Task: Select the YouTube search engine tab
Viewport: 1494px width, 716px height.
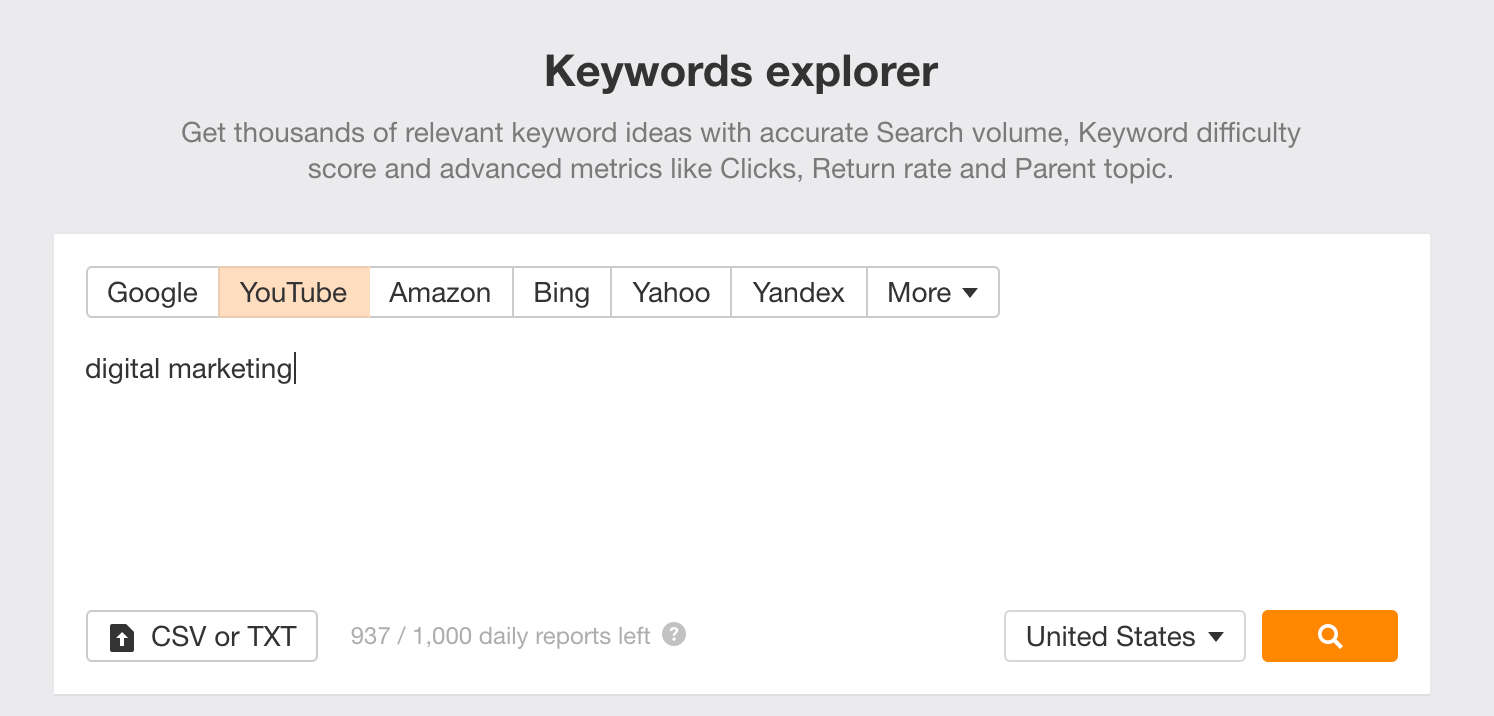Action: [x=294, y=292]
